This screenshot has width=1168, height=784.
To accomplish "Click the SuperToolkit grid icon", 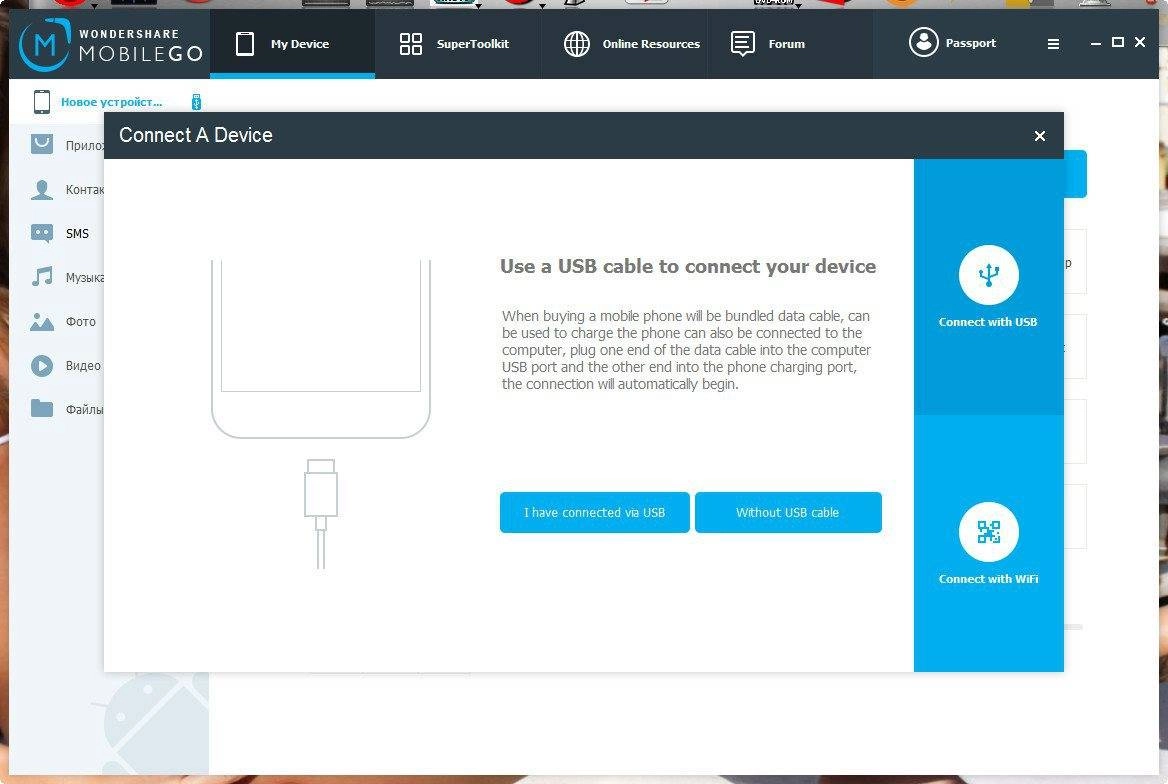I will (410, 44).
